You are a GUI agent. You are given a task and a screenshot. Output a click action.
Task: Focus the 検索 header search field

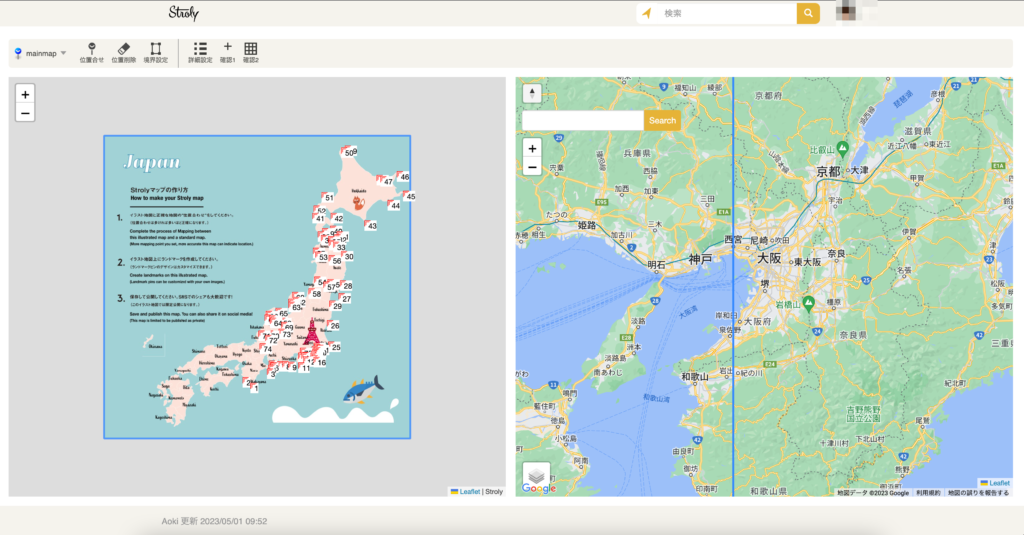[x=727, y=13]
